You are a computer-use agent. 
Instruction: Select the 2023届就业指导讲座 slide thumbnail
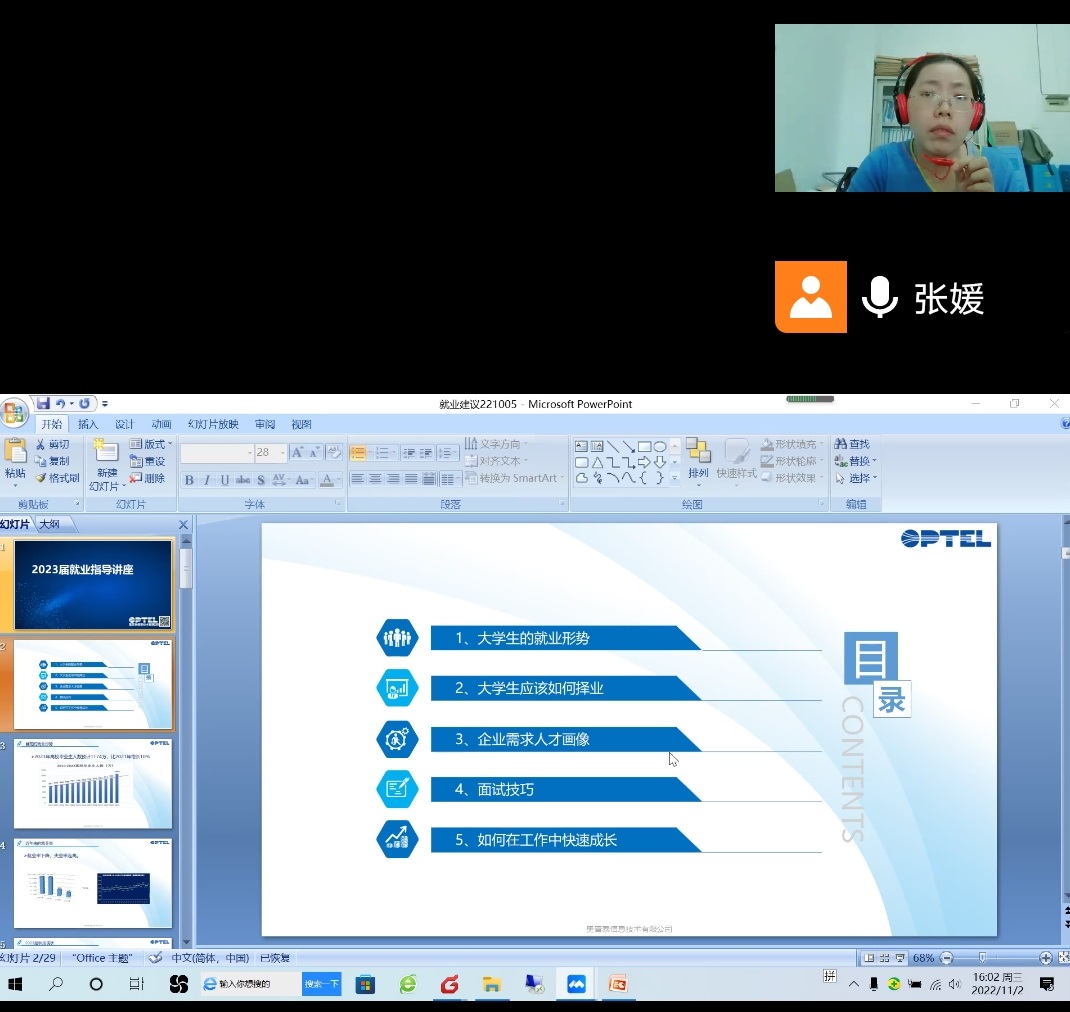click(x=93, y=585)
